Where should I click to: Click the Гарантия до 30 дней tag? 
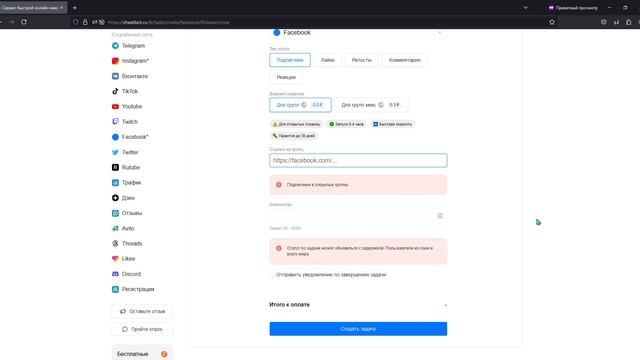coord(293,136)
